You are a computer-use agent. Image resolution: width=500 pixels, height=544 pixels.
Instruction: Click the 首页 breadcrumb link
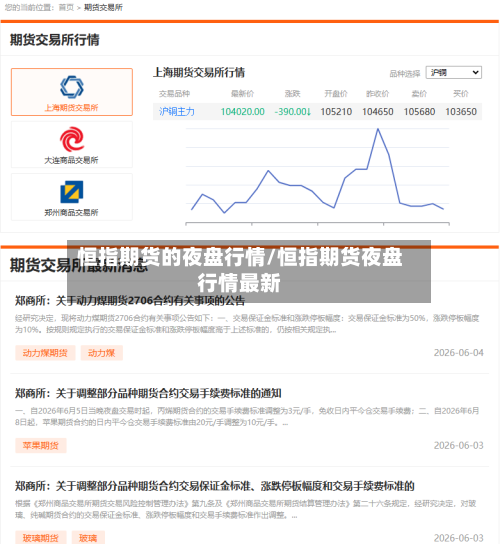[66, 7]
